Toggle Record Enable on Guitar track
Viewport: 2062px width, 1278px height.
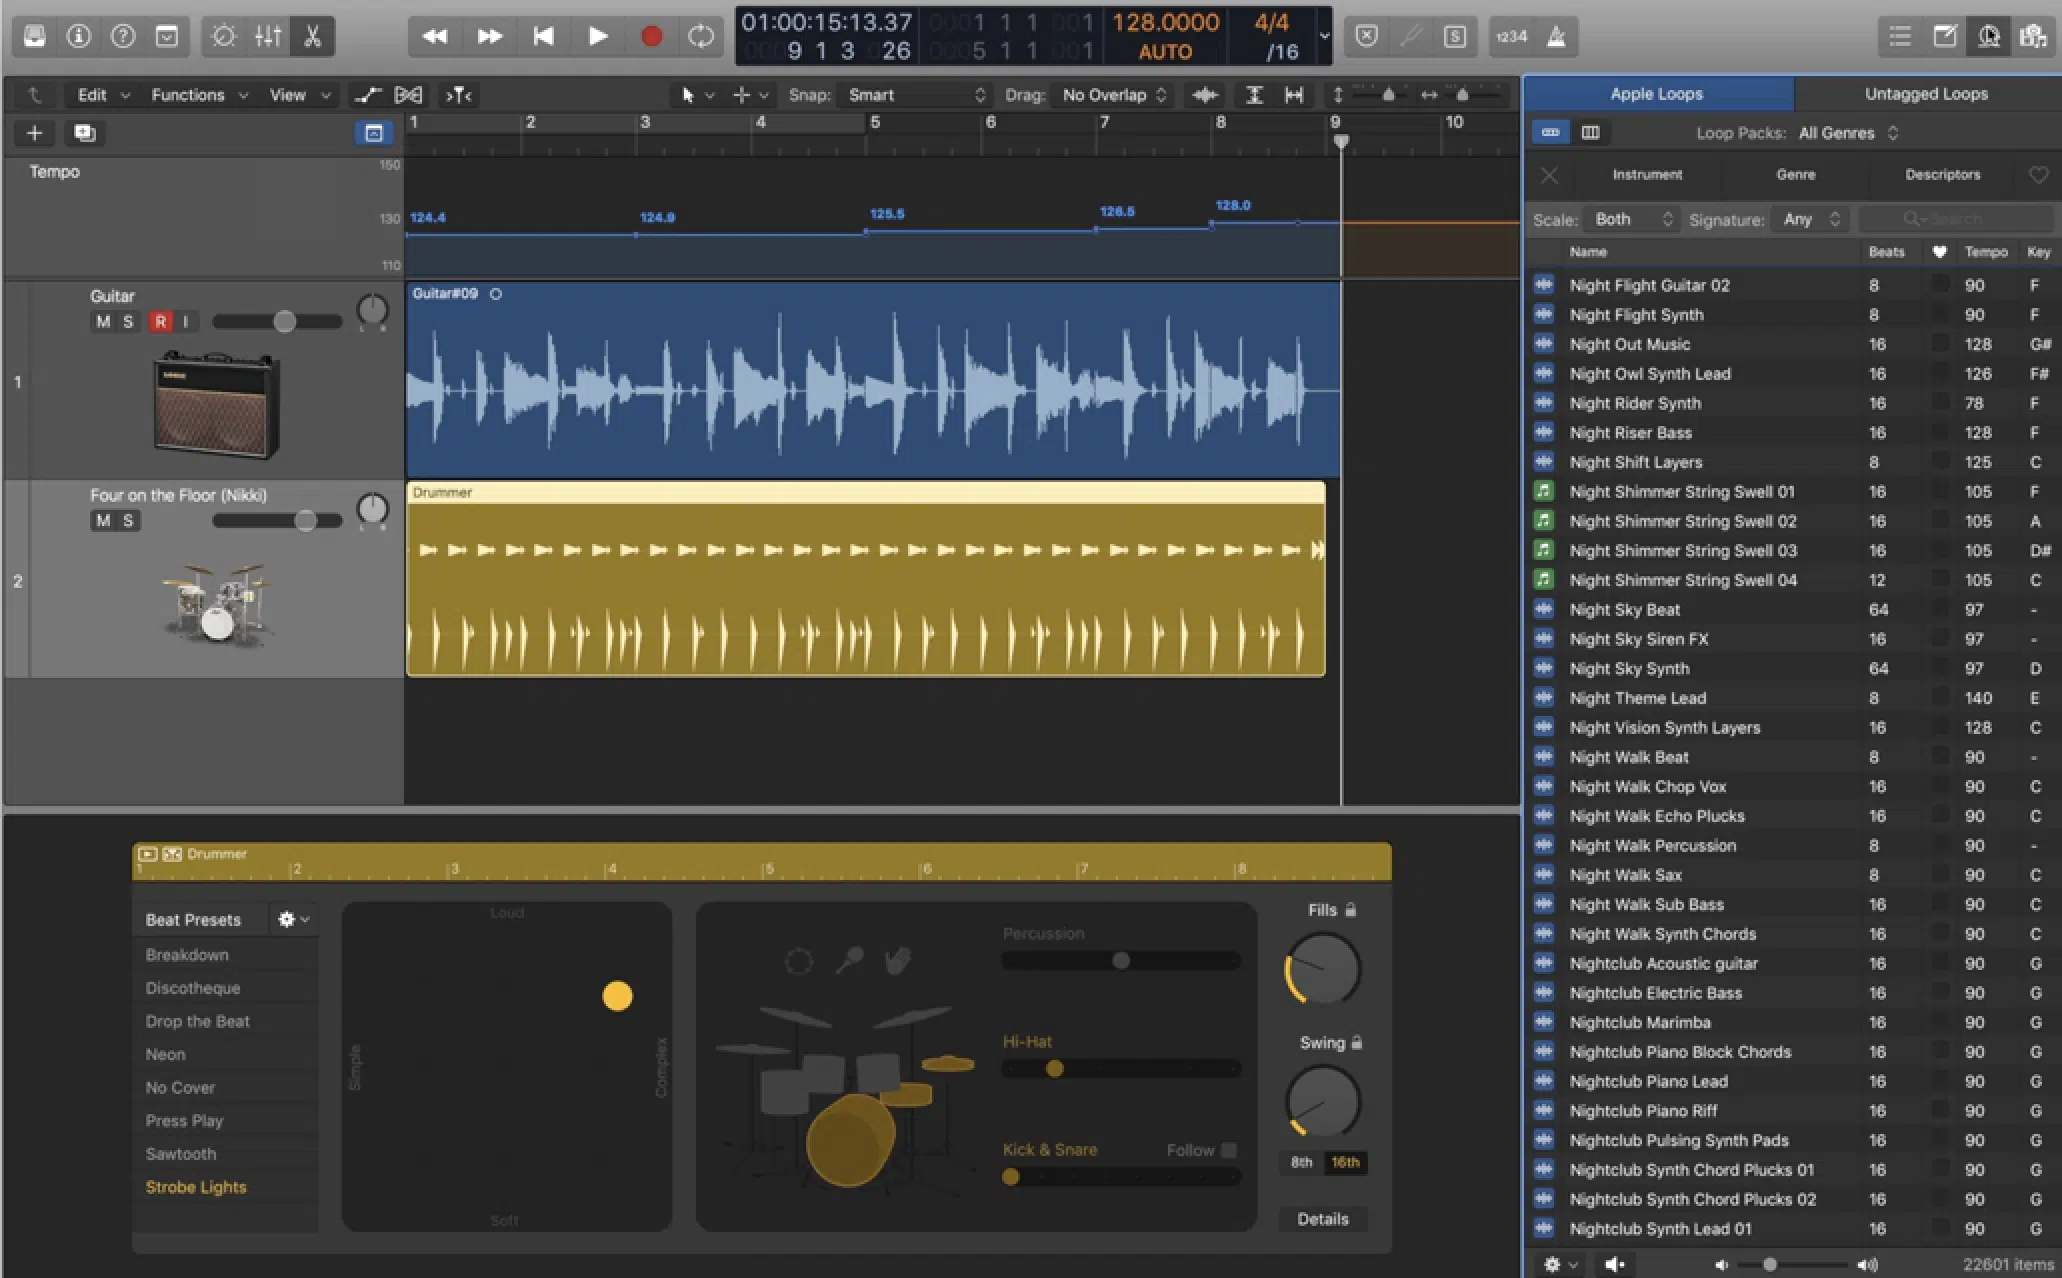click(x=160, y=321)
